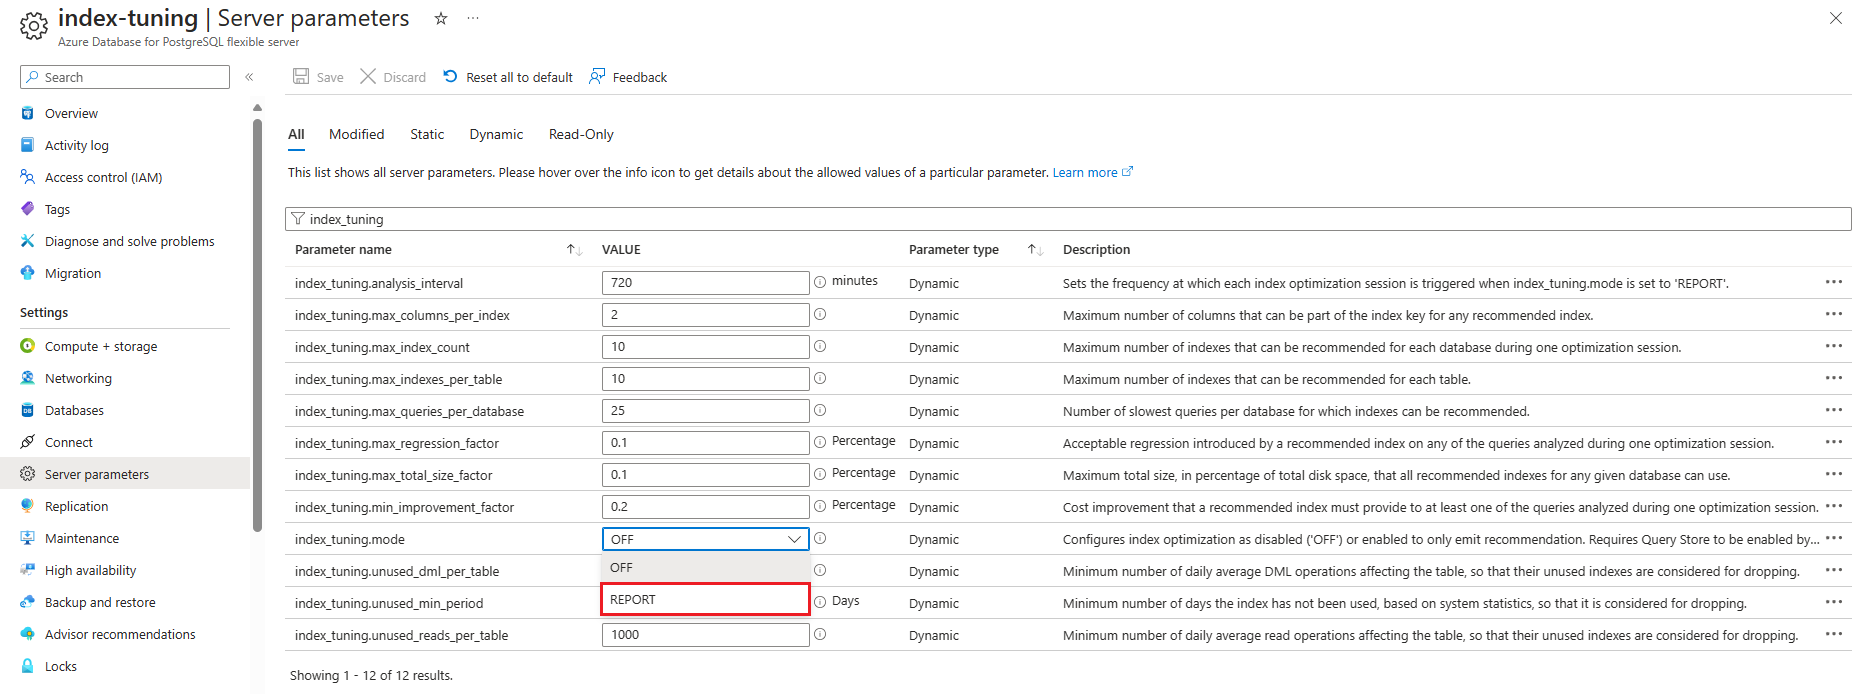Screen dimensions: 1868x694
Task: Open the ellipsis menu for index_tuning.max_index_count row
Action: (1834, 346)
